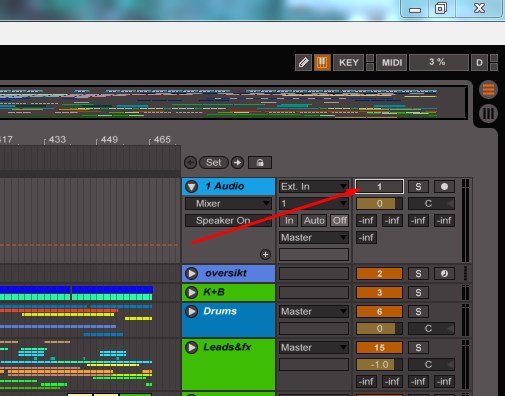505x396 pixels.
Task: Adjust the -1.0 volume slider on Leads&fx
Action: (x=379, y=365)
